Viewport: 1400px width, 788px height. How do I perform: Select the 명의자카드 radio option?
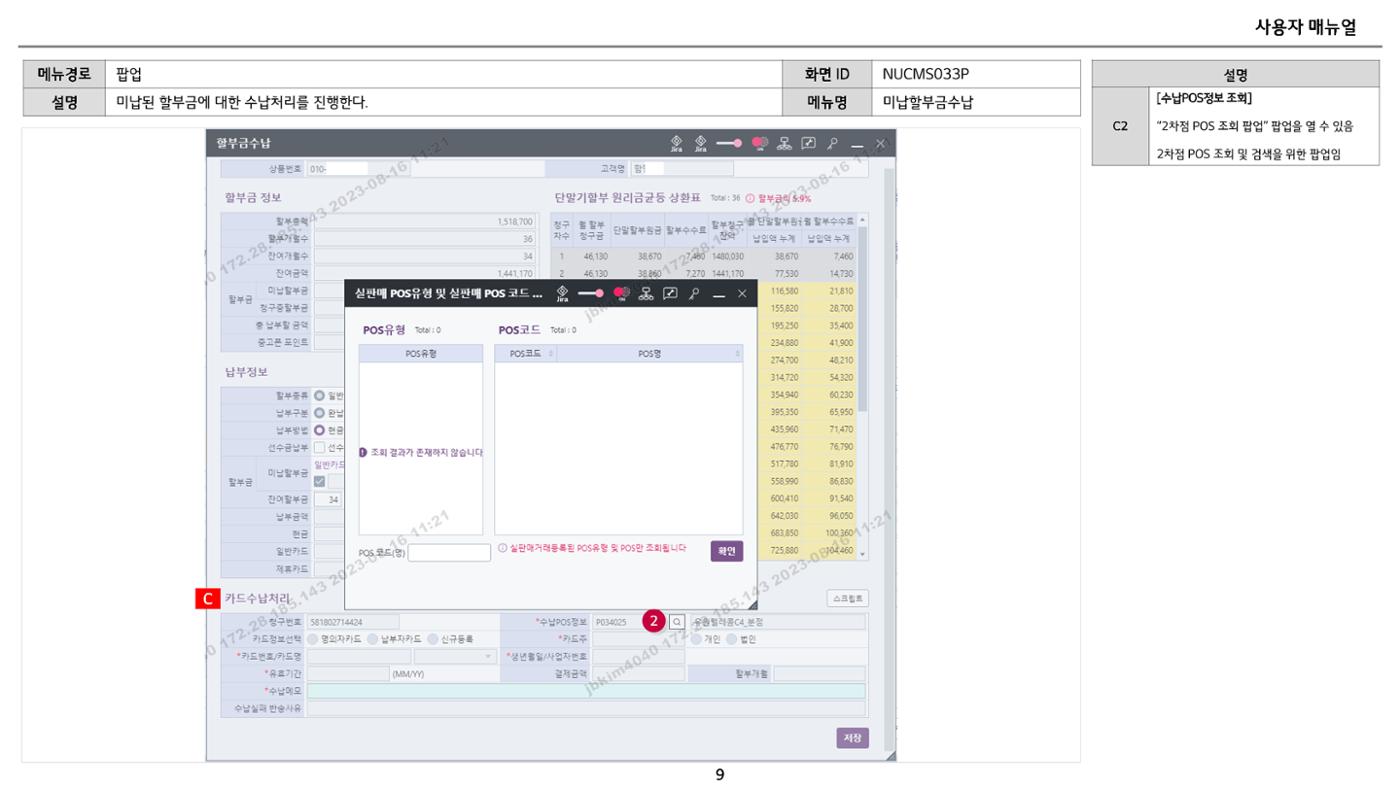click(x=314, y=639)
